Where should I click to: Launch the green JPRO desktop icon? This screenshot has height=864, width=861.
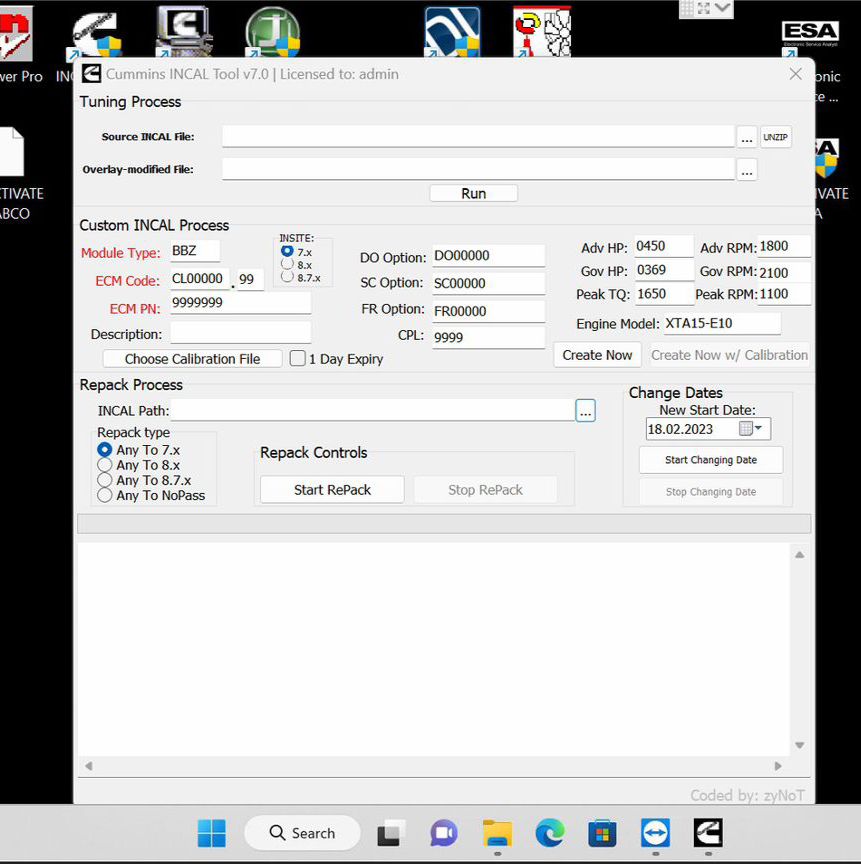pyautogui.click(x=271, y=28)
